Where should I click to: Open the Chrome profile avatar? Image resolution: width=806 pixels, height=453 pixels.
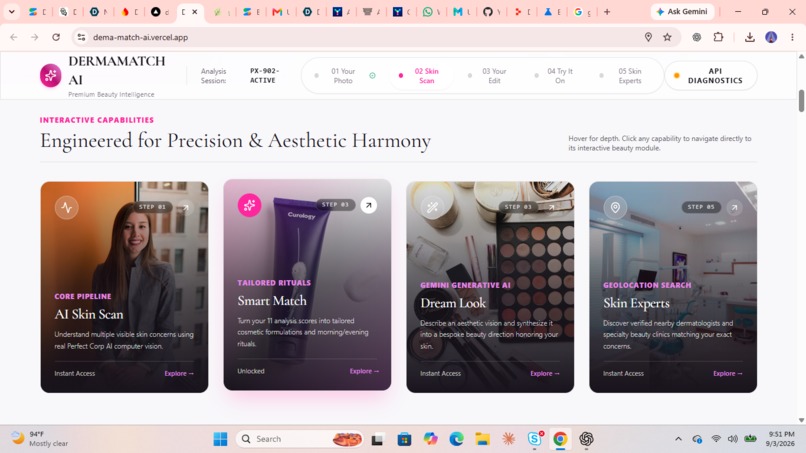771,37
